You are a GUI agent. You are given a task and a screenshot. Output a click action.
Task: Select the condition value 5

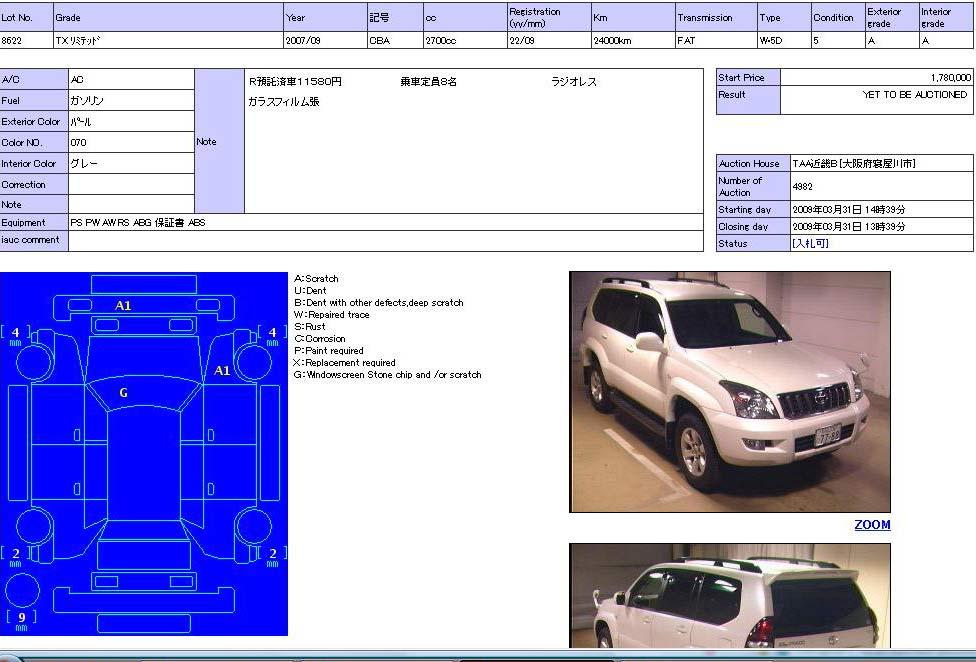[x=816, y=40]
